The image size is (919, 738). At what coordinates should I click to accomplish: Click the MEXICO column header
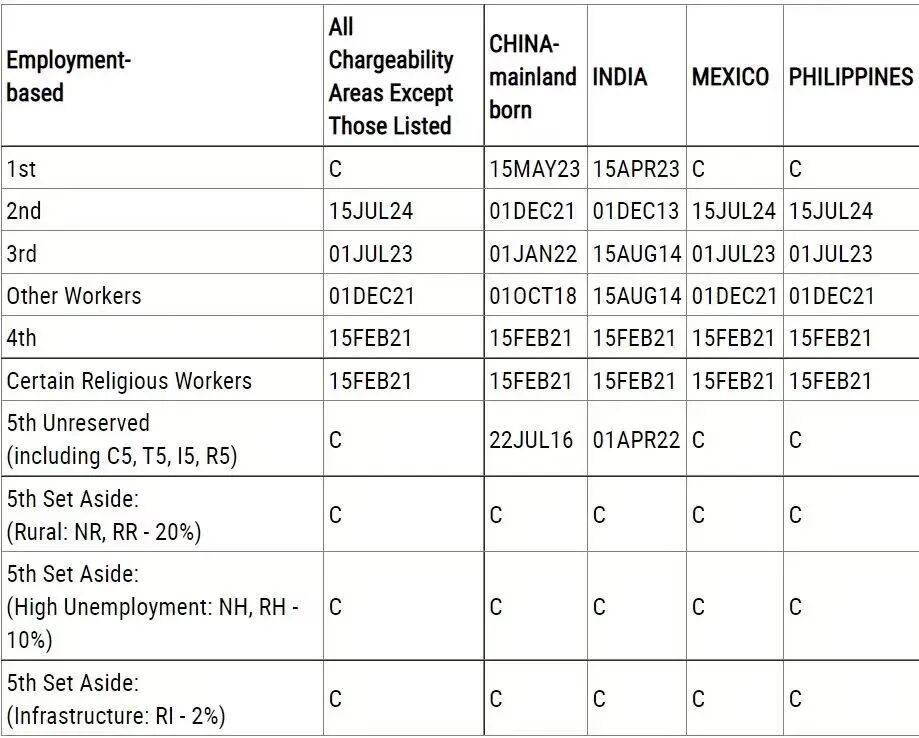click(x=730, y=77)
